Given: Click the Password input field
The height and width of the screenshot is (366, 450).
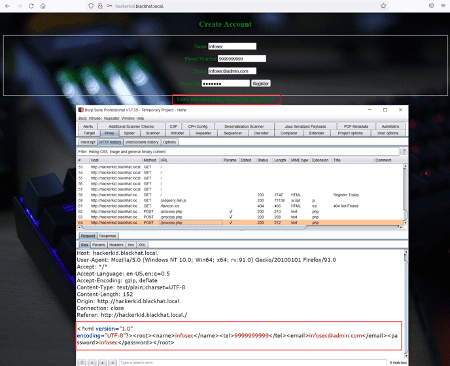Looking at the screenshot, I should 226,83.
